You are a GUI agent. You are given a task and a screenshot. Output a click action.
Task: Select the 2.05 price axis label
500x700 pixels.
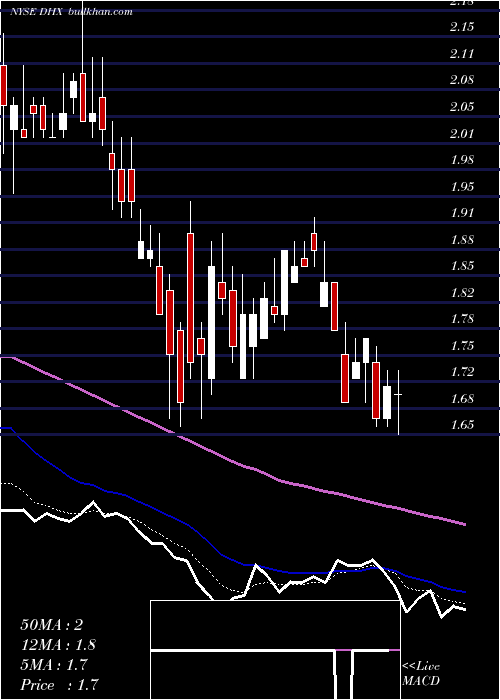pyautogui.click(x=462, y=107)
